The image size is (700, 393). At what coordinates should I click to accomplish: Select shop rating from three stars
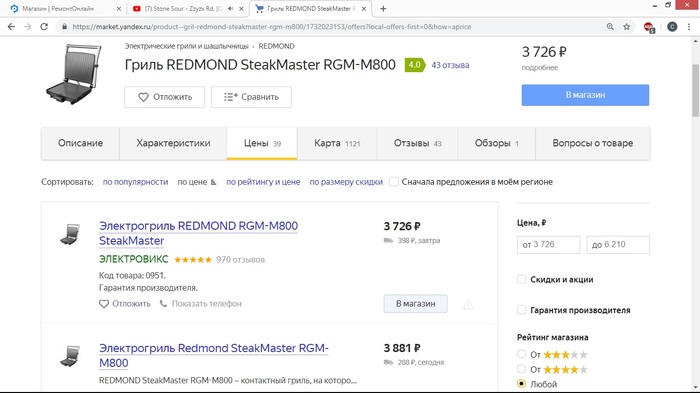pos(521,354)
